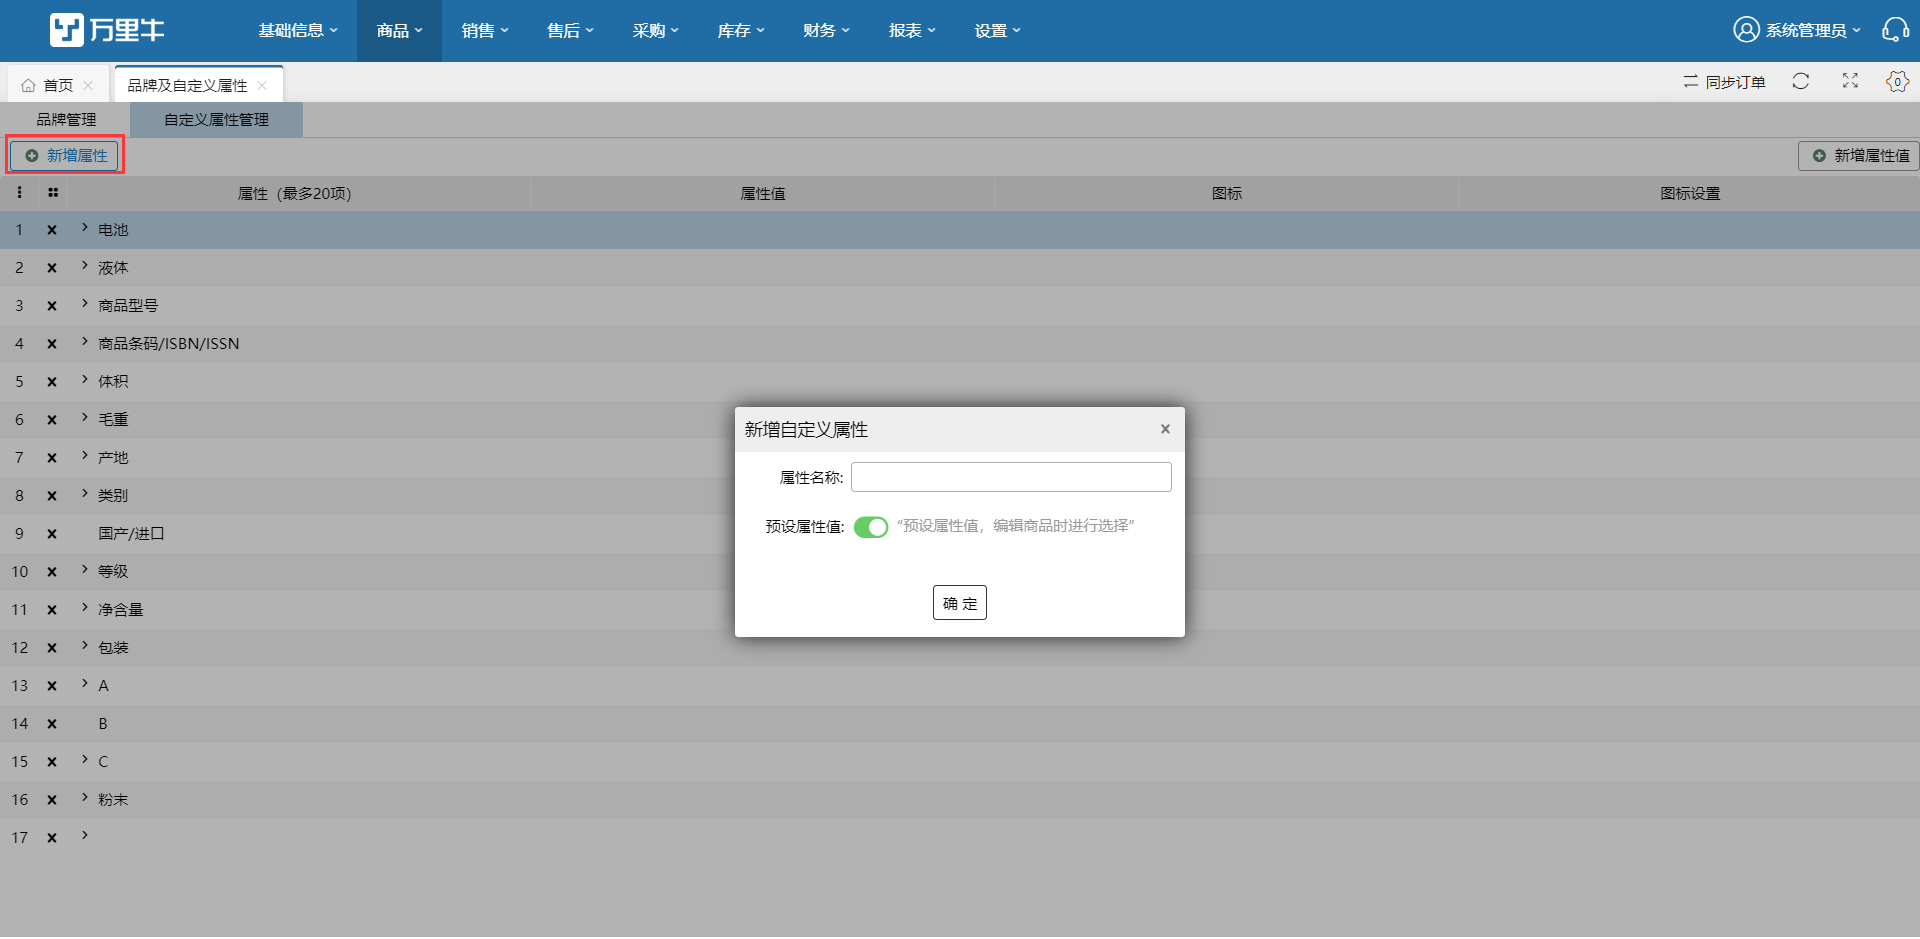The width and height of the screenshot is (1920, 939).
Task: Close the 首页 tab
Action: (x=88, y=86)
